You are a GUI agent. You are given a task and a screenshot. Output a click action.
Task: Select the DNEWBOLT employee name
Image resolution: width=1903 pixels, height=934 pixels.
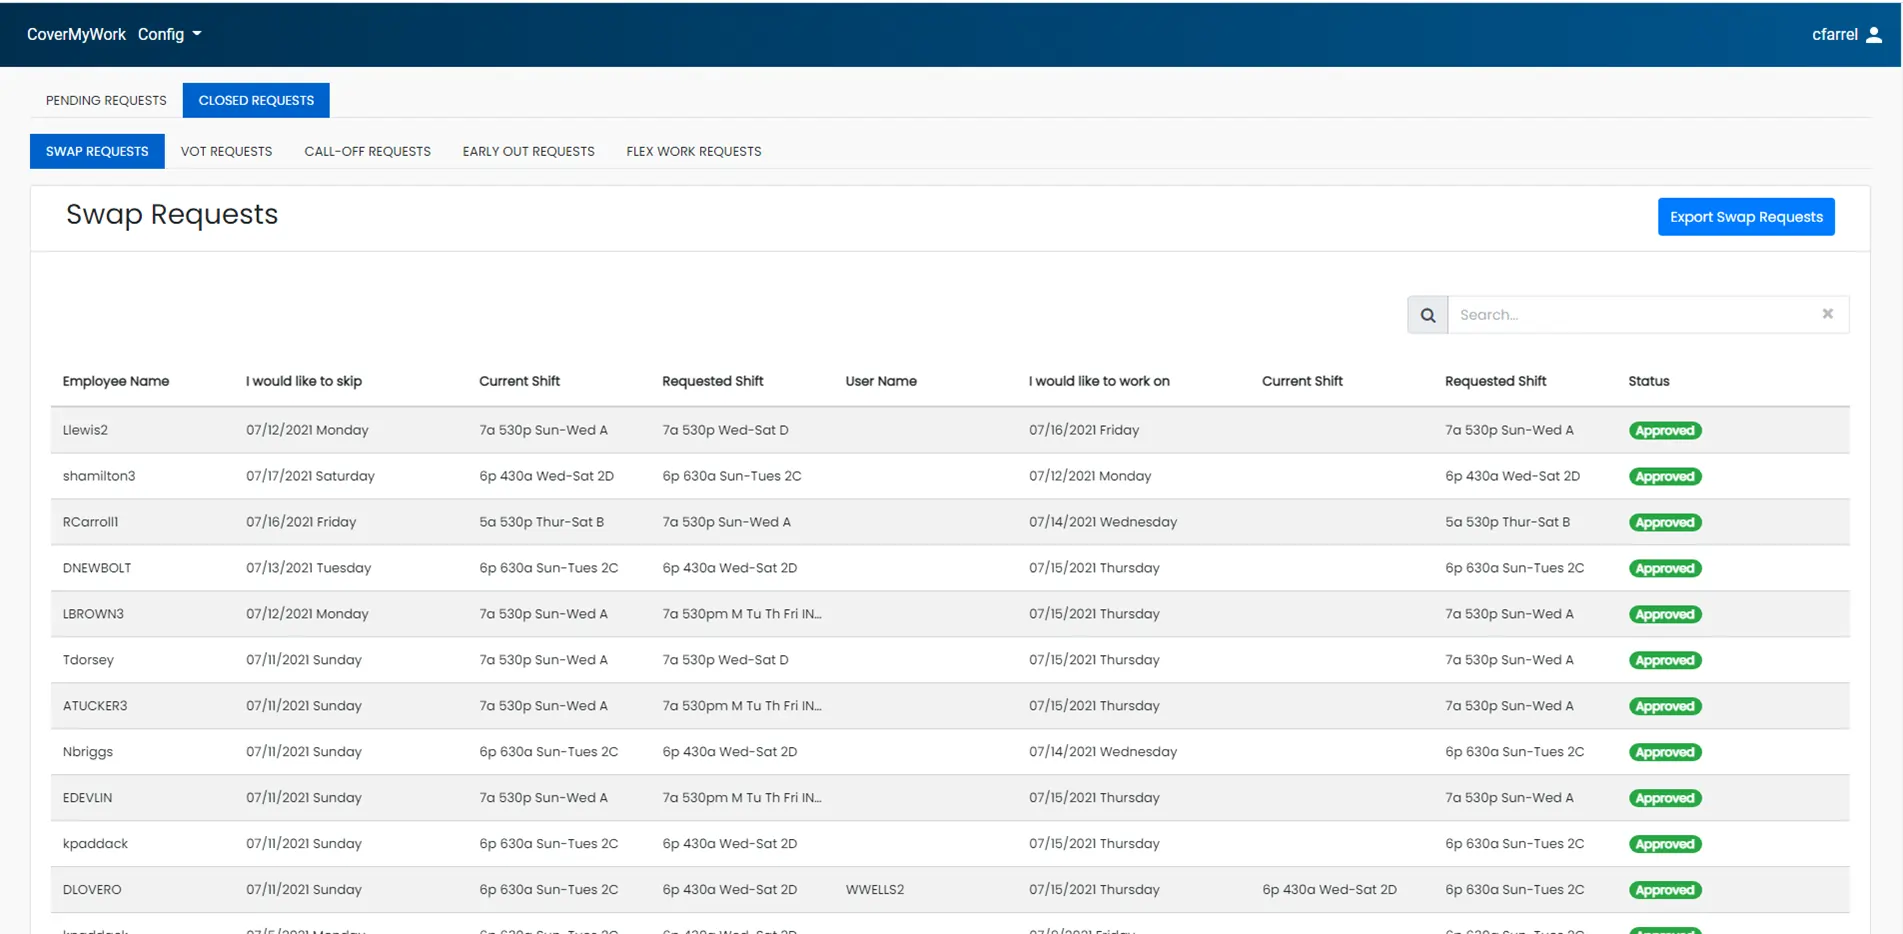click(x=97, y=568)
